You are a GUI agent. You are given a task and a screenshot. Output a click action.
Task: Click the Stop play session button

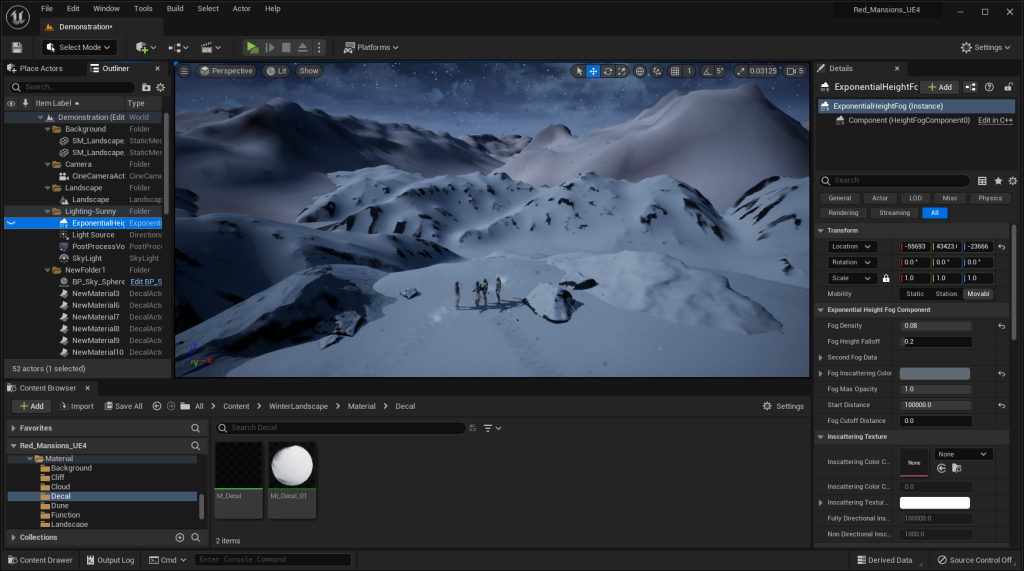pos(286,47)
